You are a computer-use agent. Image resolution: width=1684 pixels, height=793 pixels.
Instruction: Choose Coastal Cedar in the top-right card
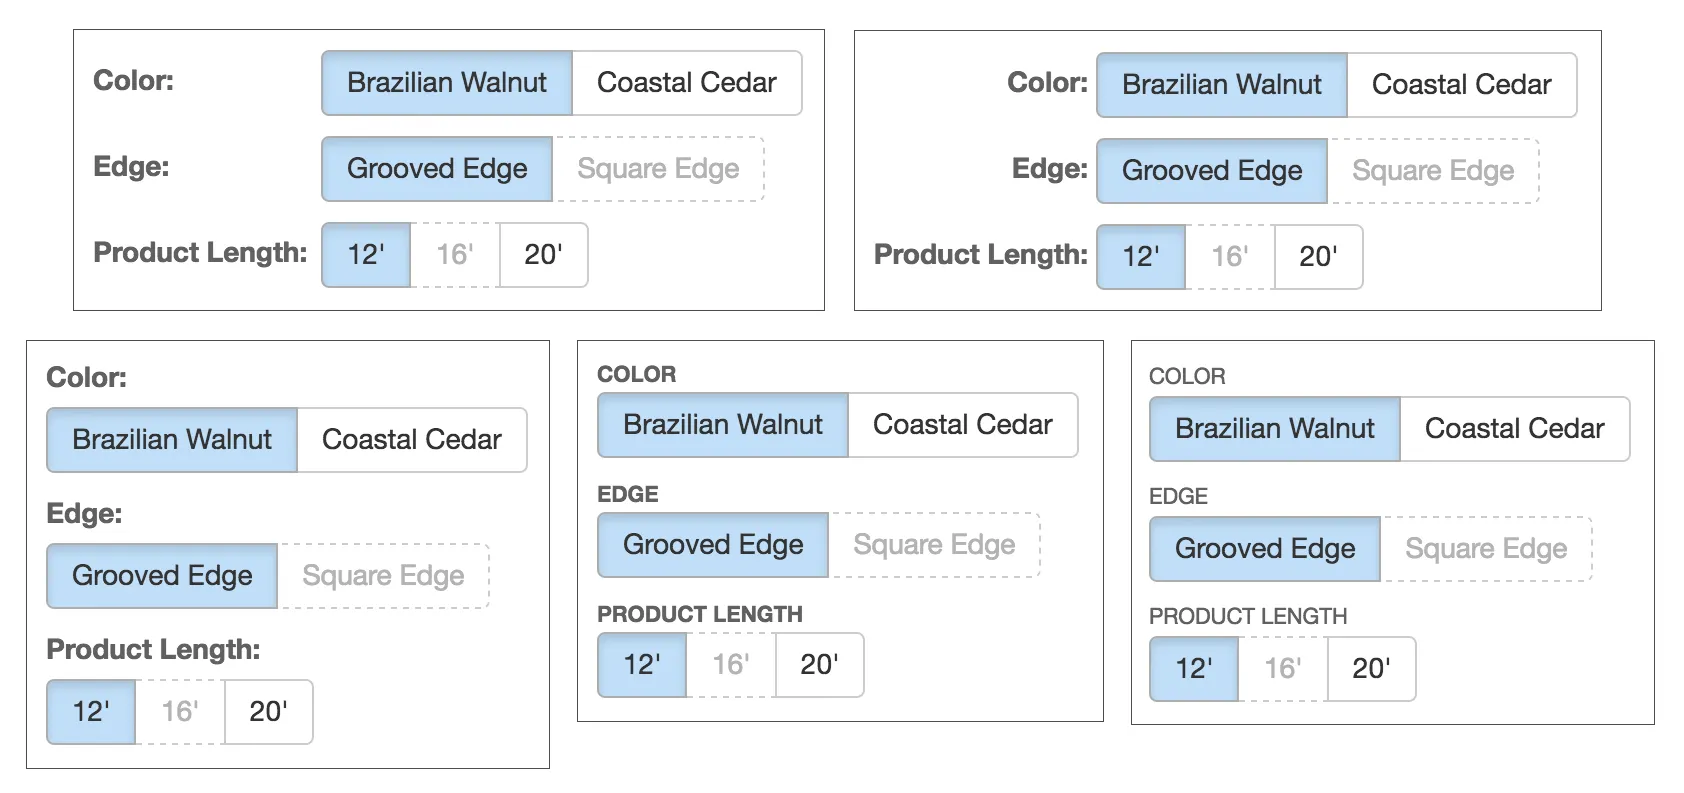1462,85
